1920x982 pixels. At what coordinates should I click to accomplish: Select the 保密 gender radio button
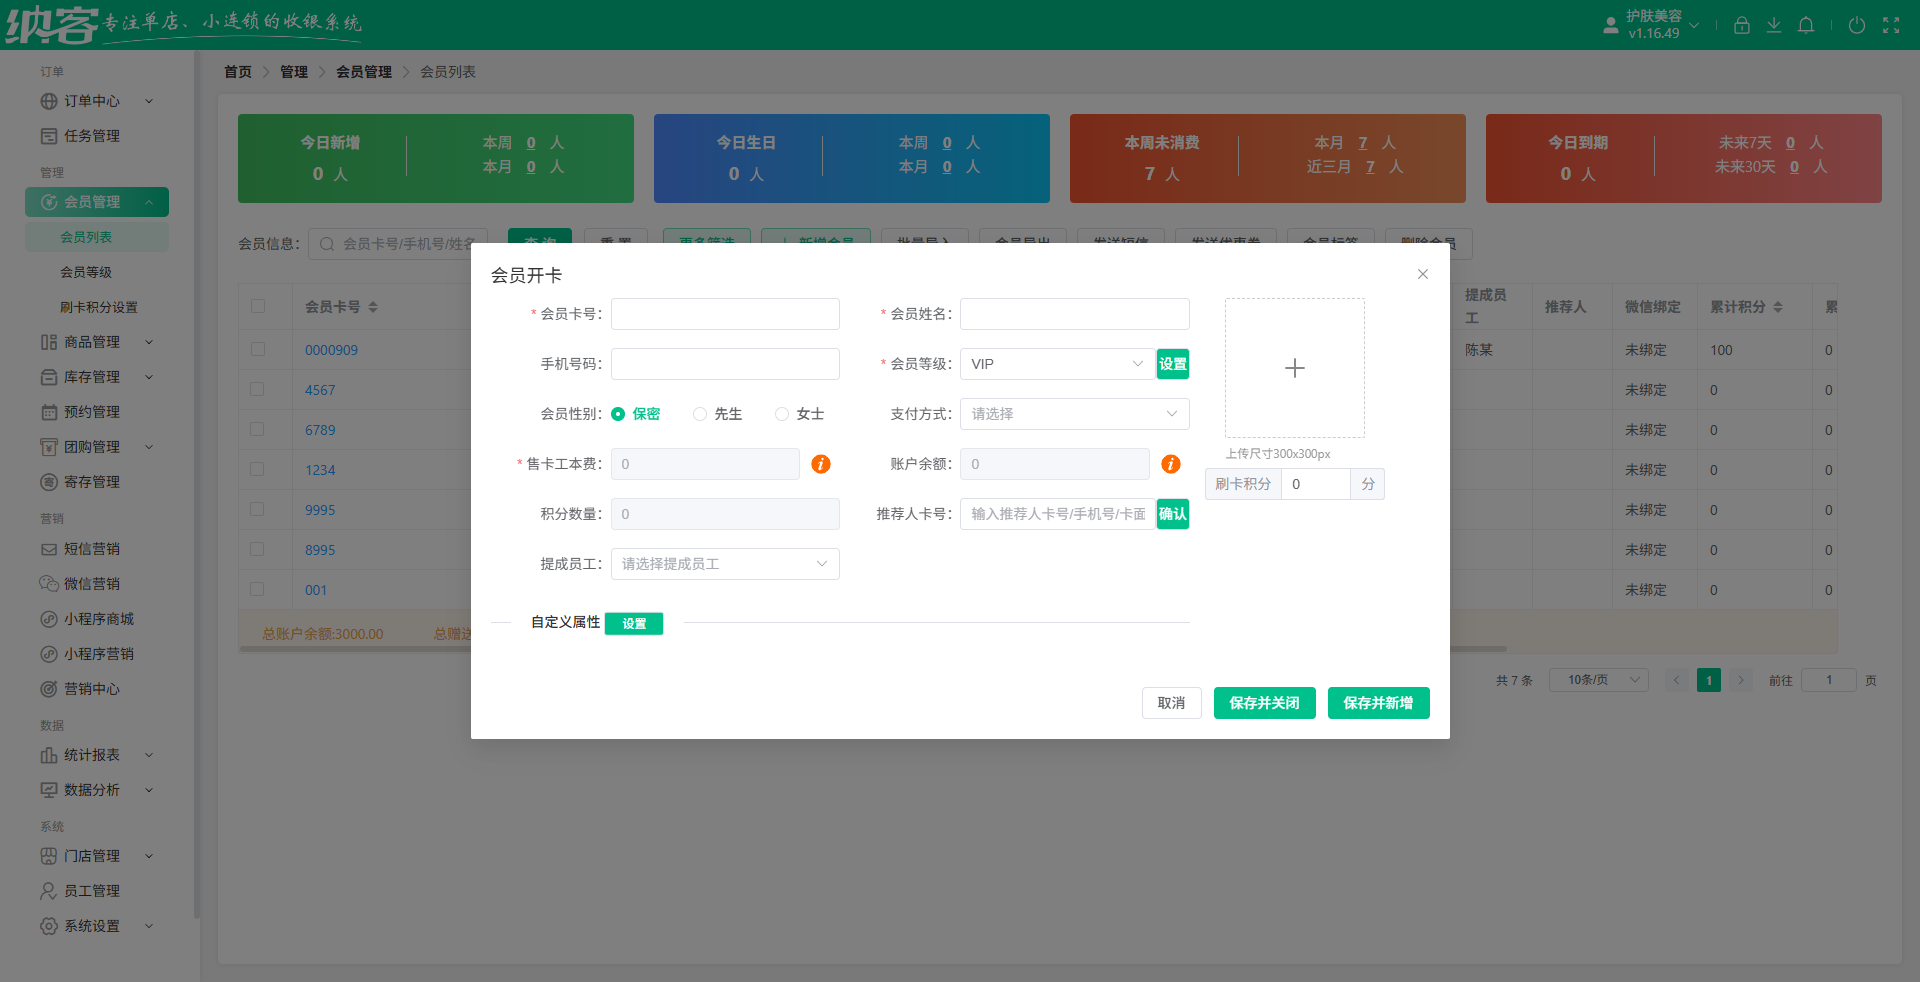point(618,414)
